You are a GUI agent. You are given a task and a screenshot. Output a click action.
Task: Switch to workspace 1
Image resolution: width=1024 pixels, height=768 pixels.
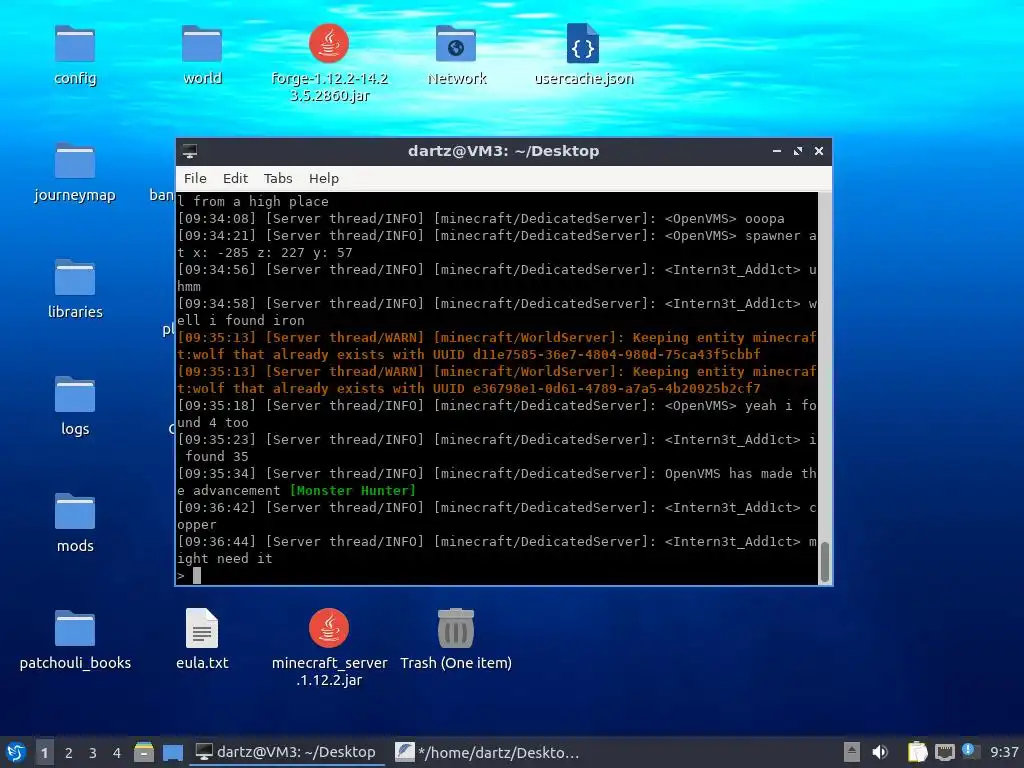coord(44,752)
